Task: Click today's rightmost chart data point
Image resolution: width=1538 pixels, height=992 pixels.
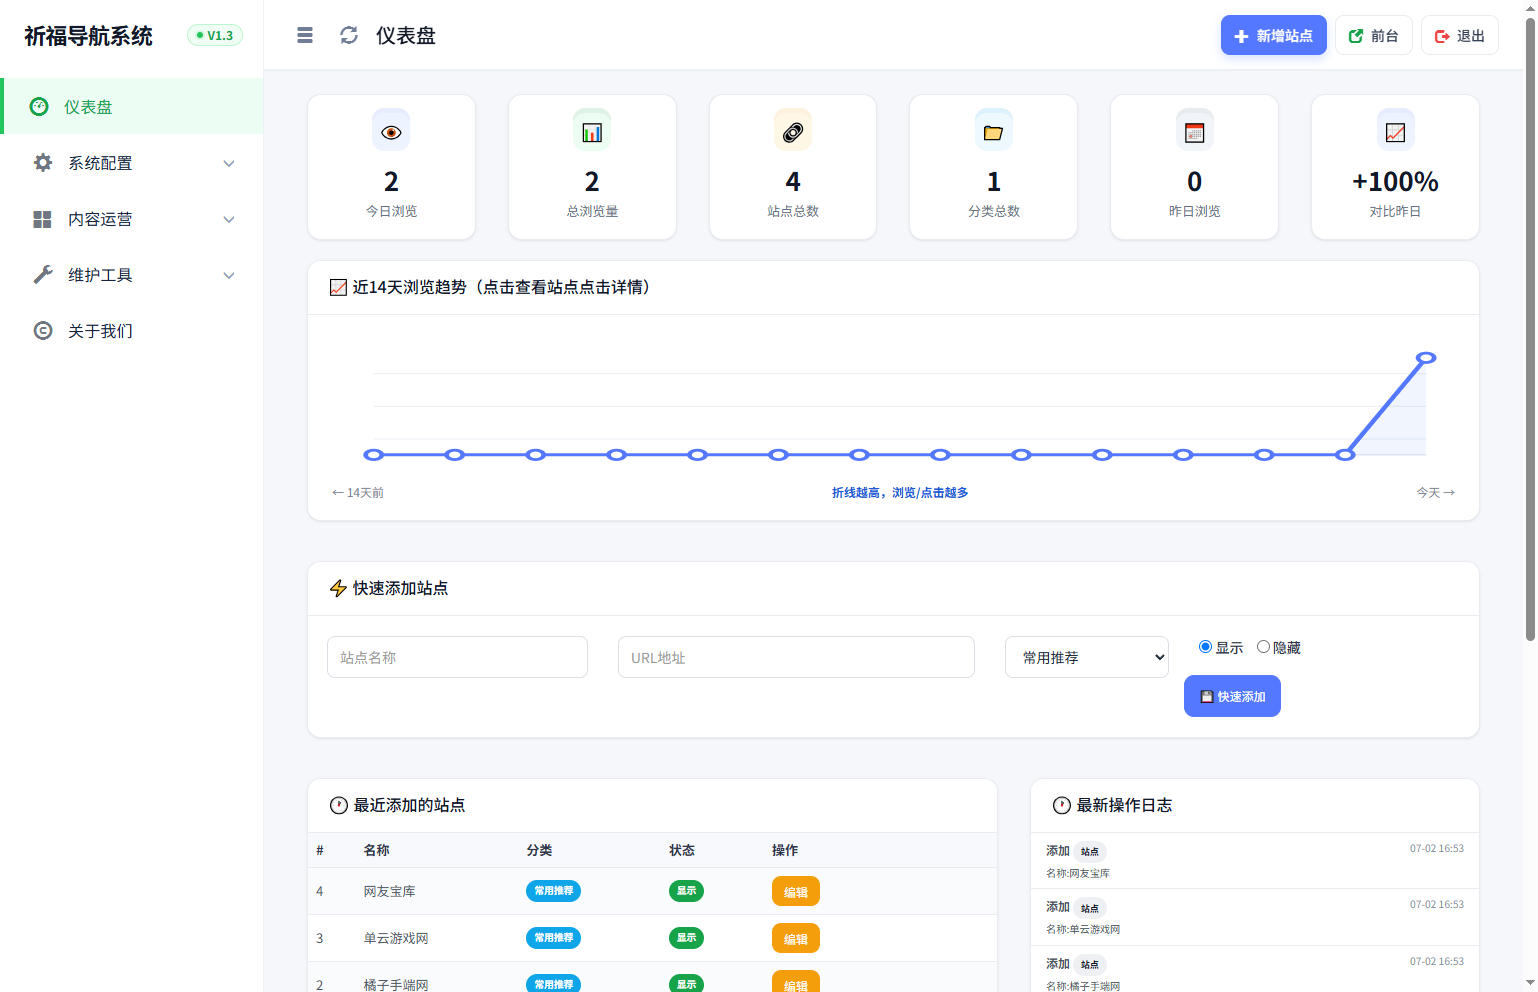Action: point(1426,358)
